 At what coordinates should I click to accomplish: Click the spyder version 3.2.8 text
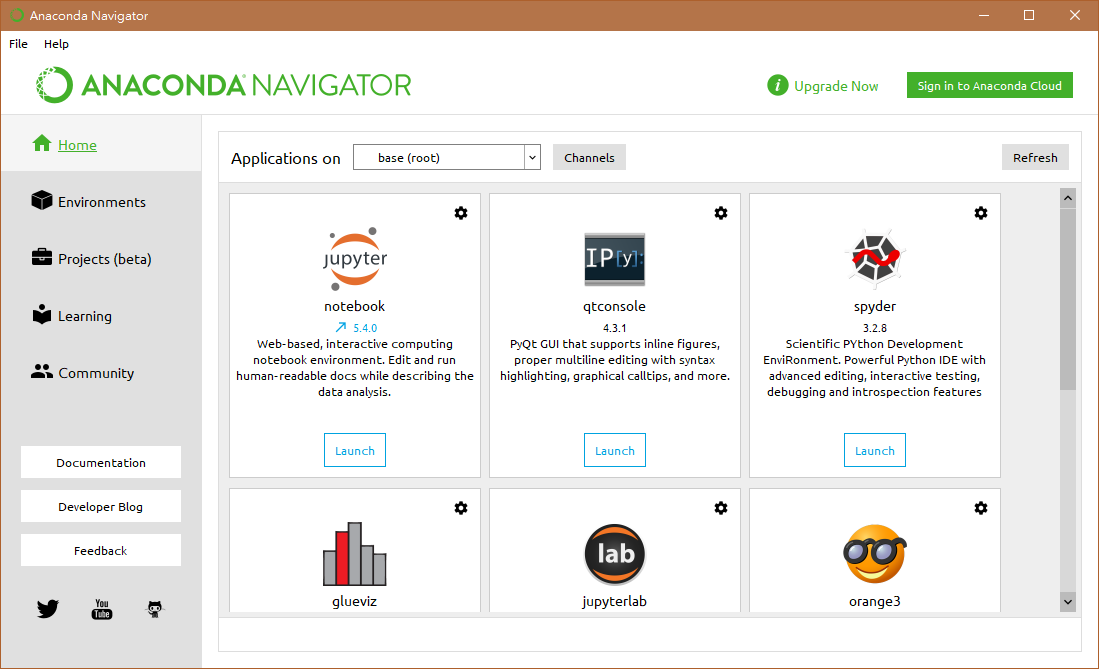(x=875, y=328)
